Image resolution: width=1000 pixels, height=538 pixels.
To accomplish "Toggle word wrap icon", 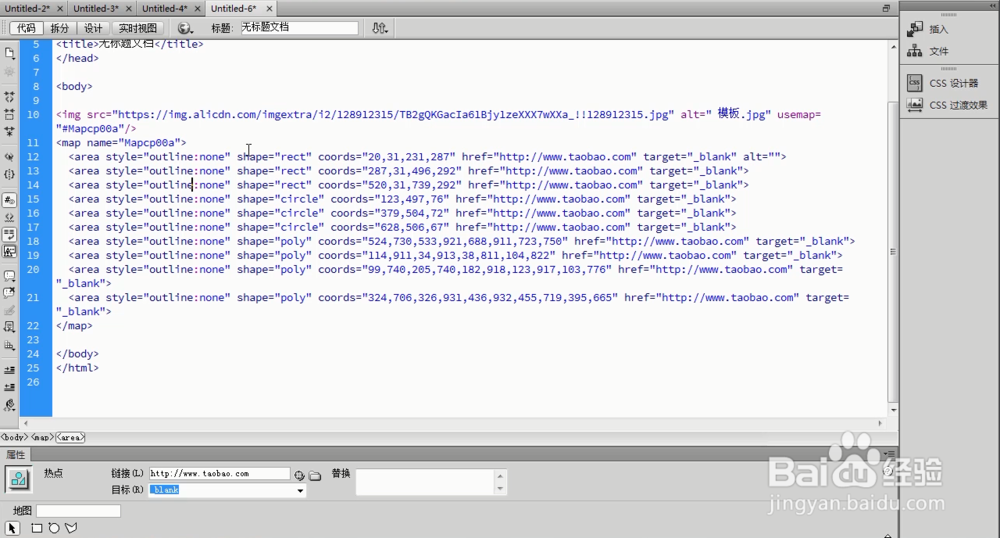I will click(10, 235).
